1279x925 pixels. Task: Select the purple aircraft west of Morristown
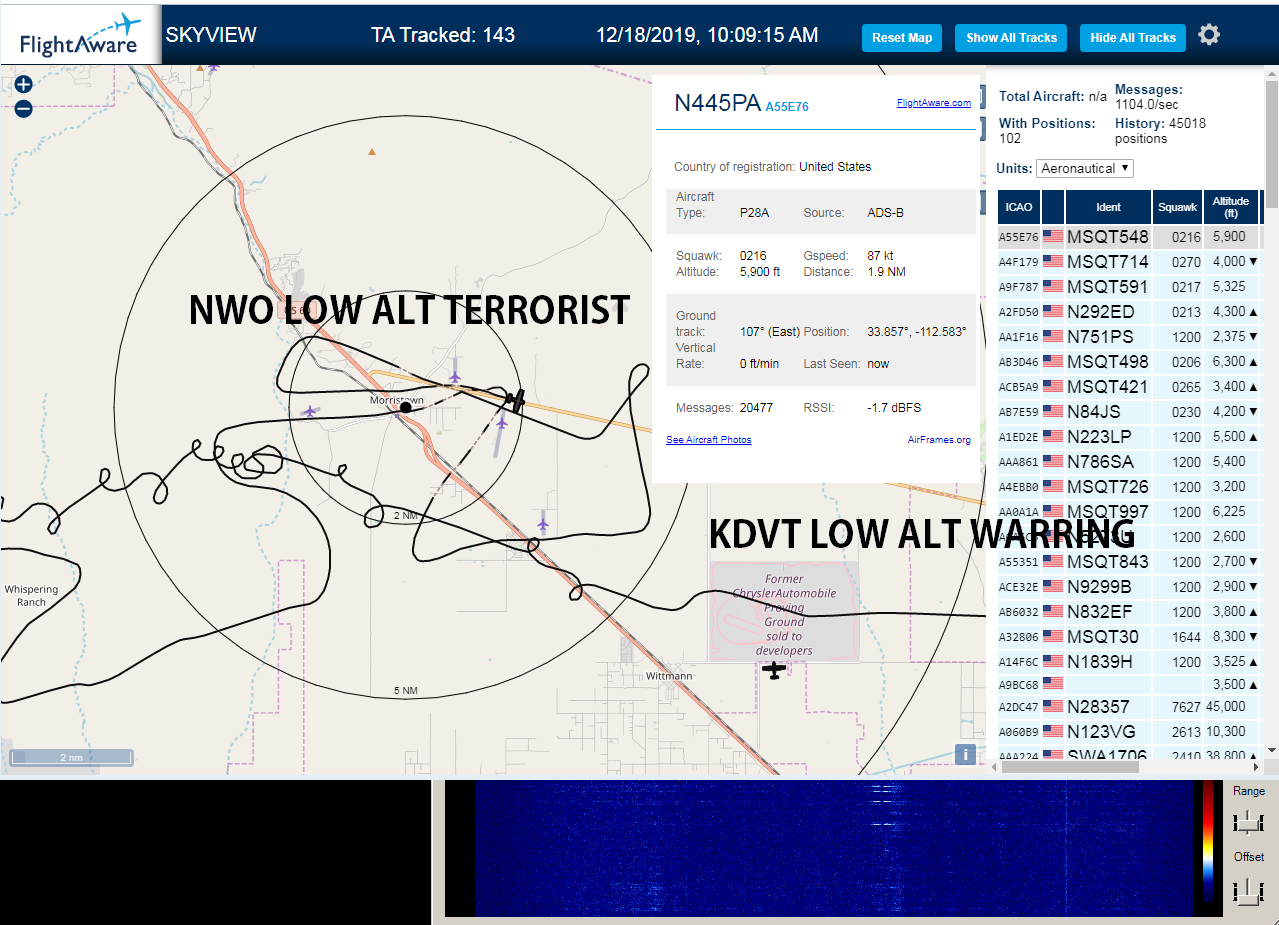tap(310, 411)
